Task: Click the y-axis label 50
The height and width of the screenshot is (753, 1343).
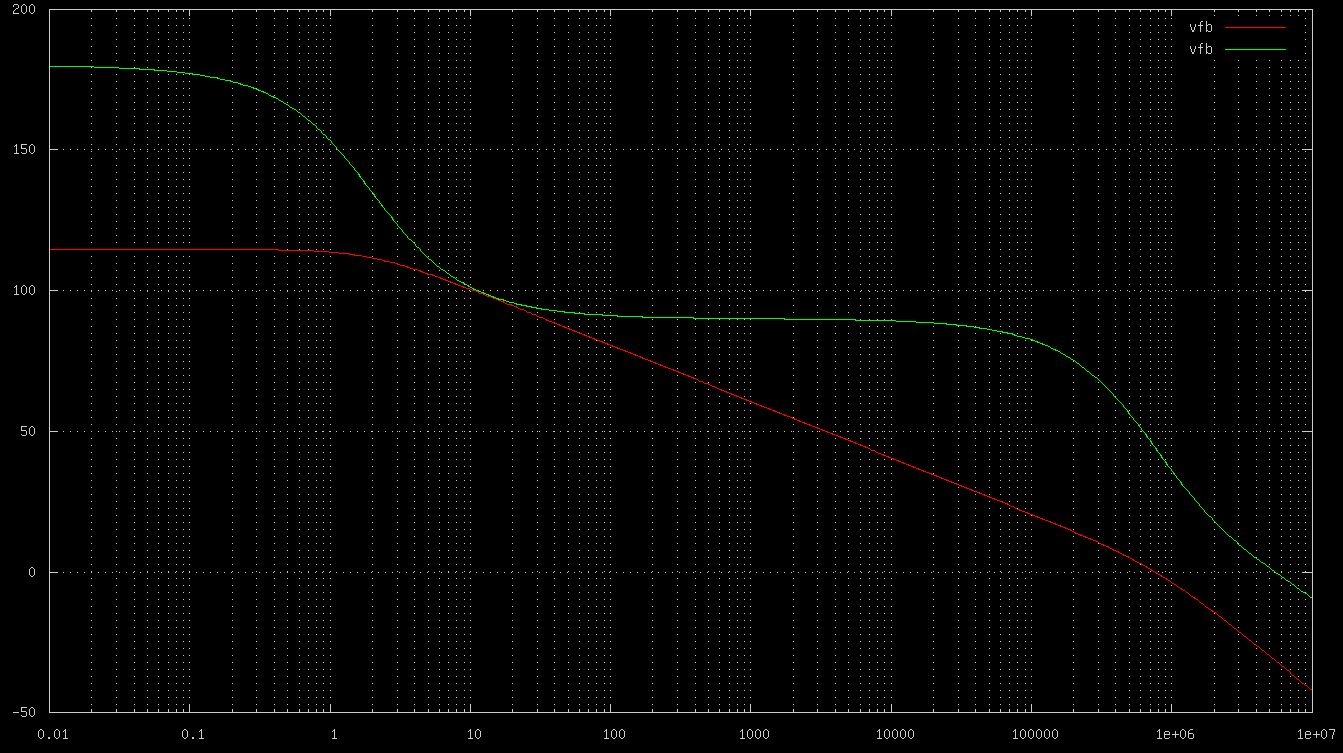Action: click(27, 432)
